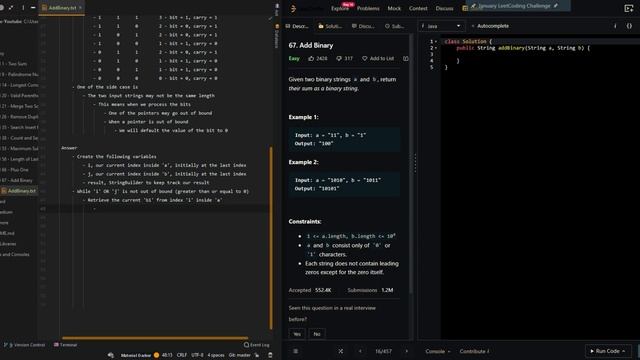Open the Mock menu item
The height and width of the screenshot is (360, 640).
[394, 8]
